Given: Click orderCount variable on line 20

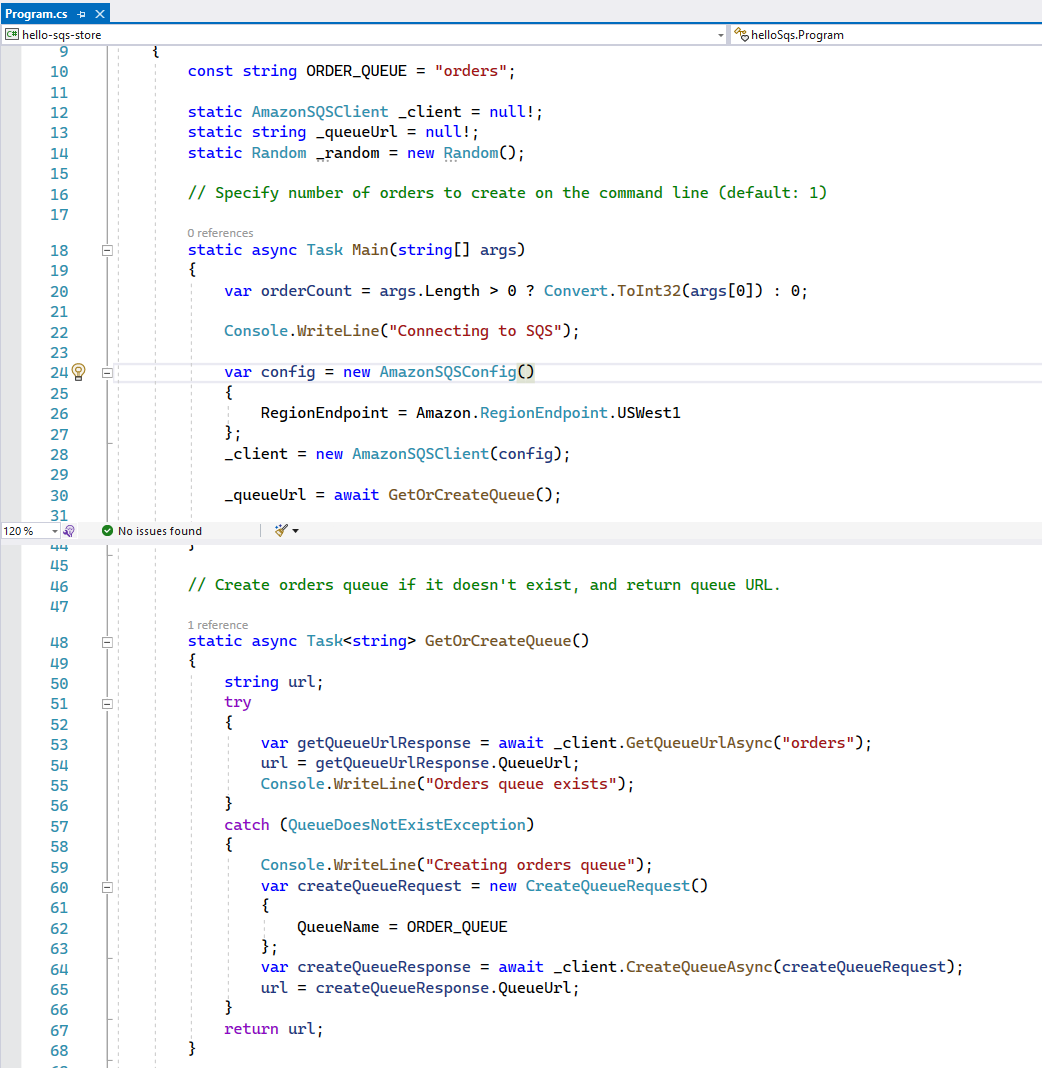Looking at the screenshot, I should coord(306,291).
